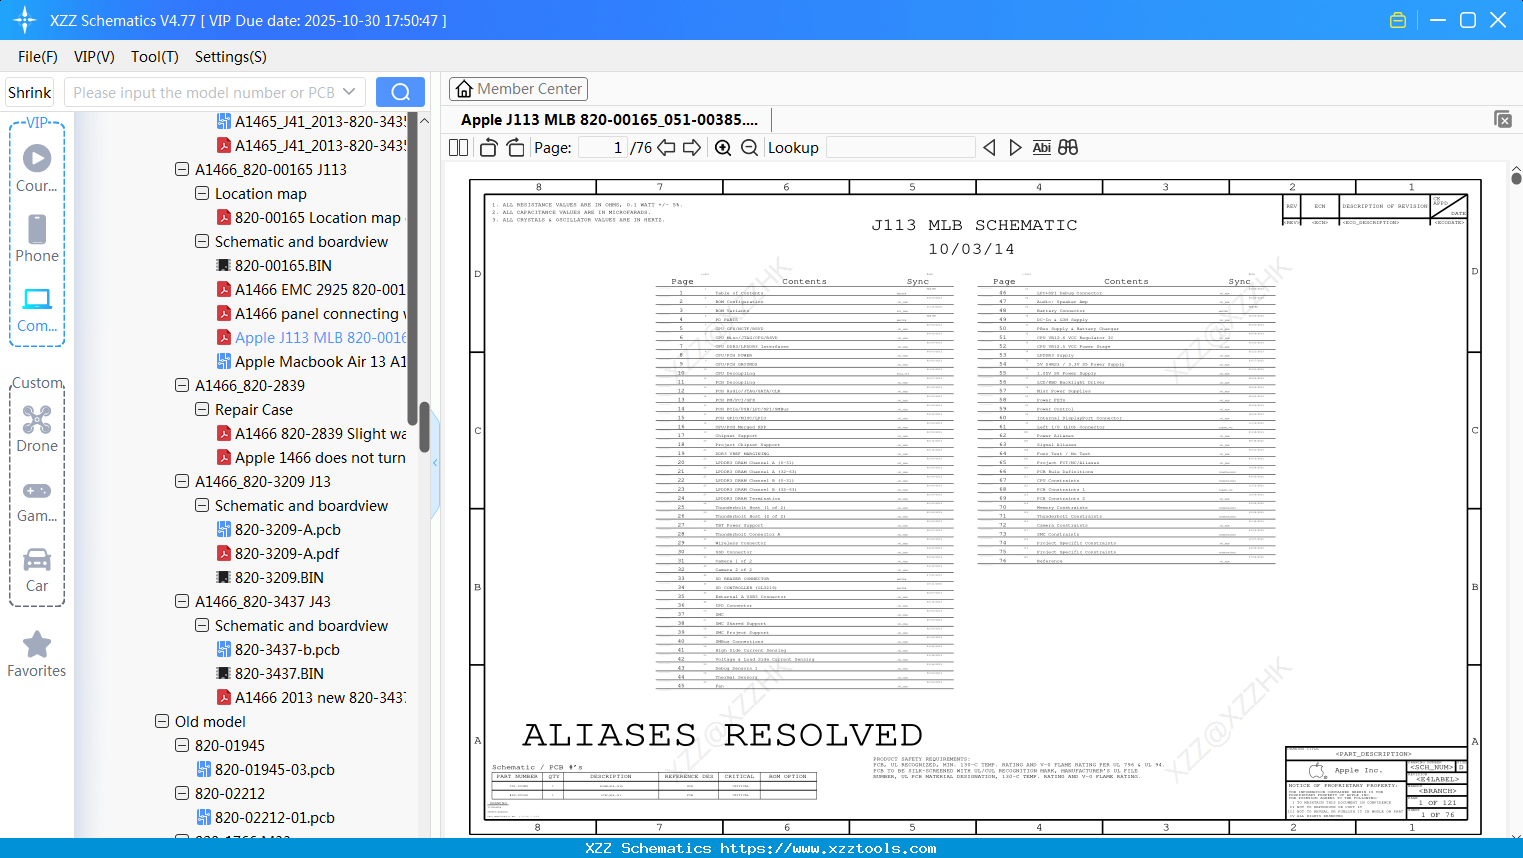The image size is (1523, 858).
Task: Open Favorites star in sidebar
Action: click(37, 654)
